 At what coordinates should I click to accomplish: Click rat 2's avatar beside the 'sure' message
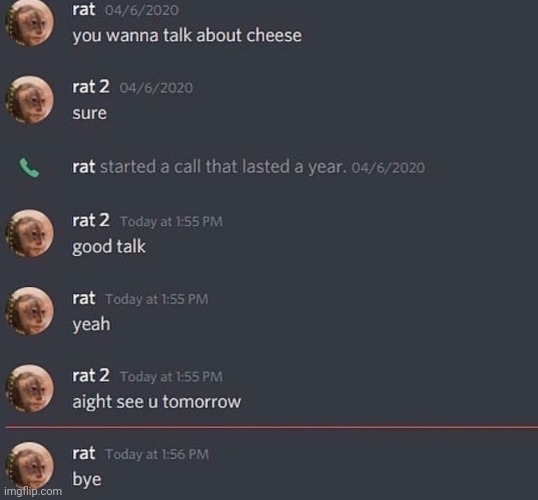[x=30, y=100]
